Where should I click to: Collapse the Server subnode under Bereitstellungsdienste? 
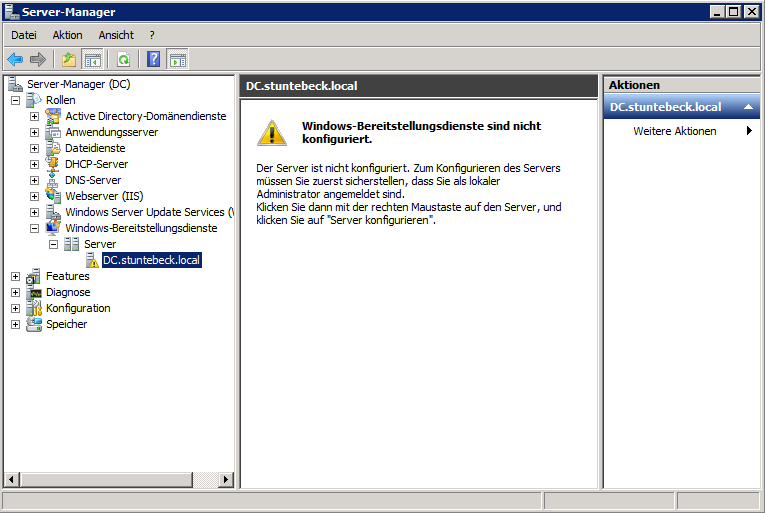coord(53,244)
